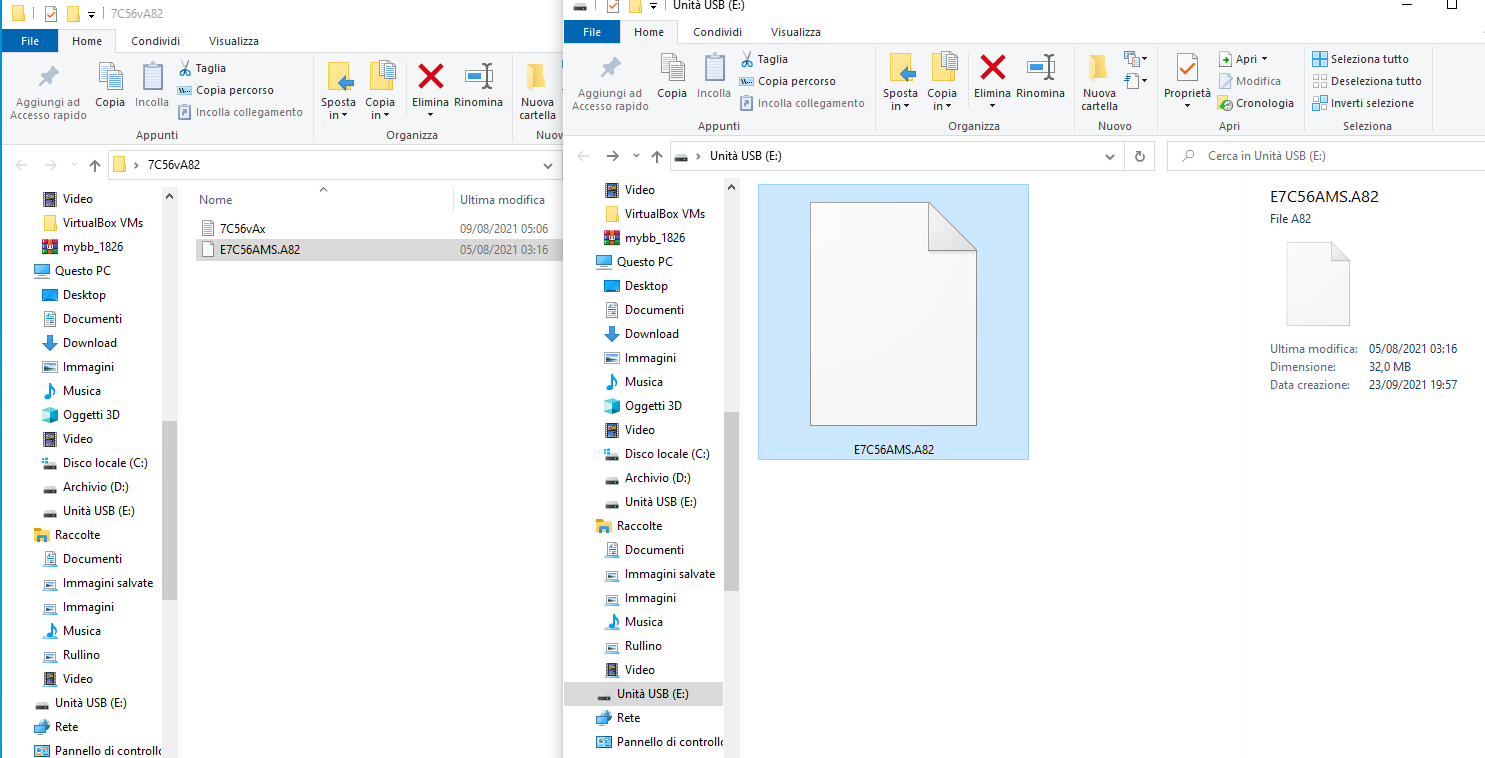
Task: Click search field Cerca in Unità USB
Action: [1320, 156]
